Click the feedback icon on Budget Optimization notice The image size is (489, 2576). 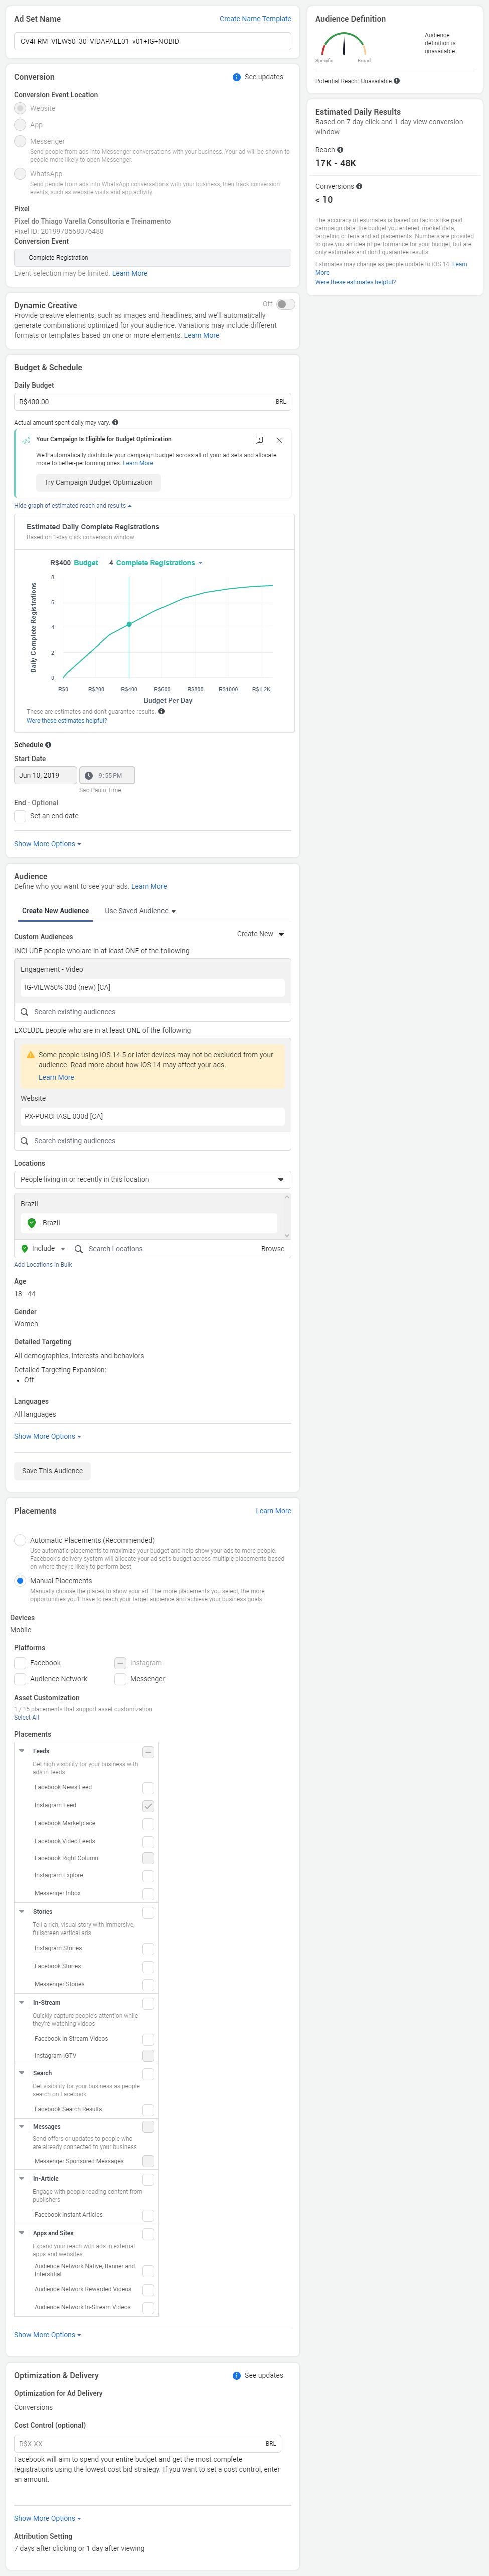[259, 440]
